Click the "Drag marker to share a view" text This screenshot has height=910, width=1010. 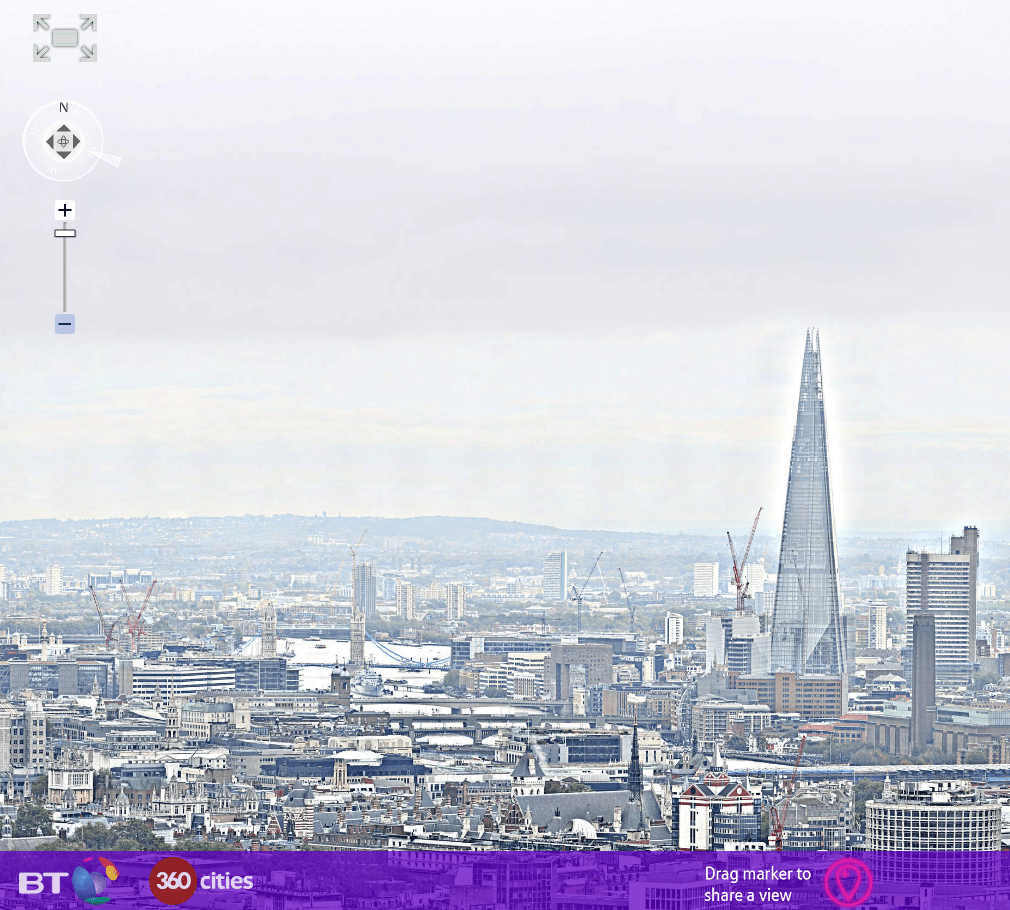[x=757, y=884]
